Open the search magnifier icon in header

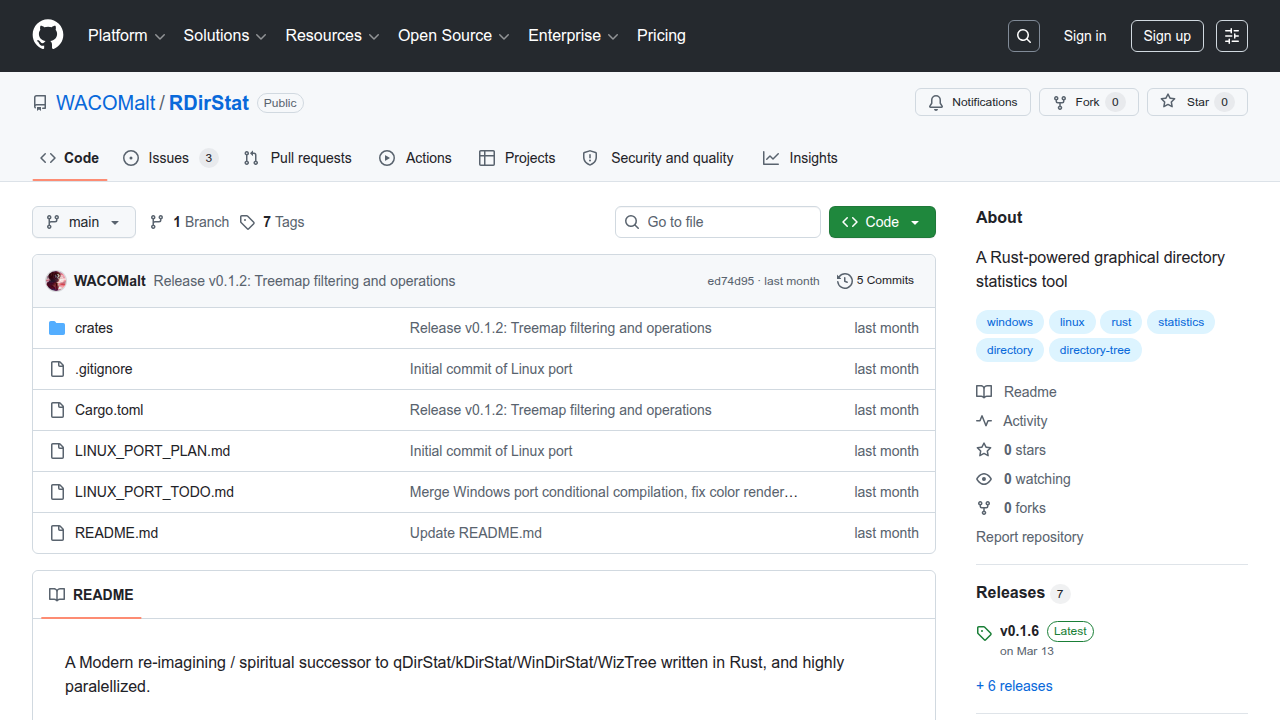point(1024,36)
